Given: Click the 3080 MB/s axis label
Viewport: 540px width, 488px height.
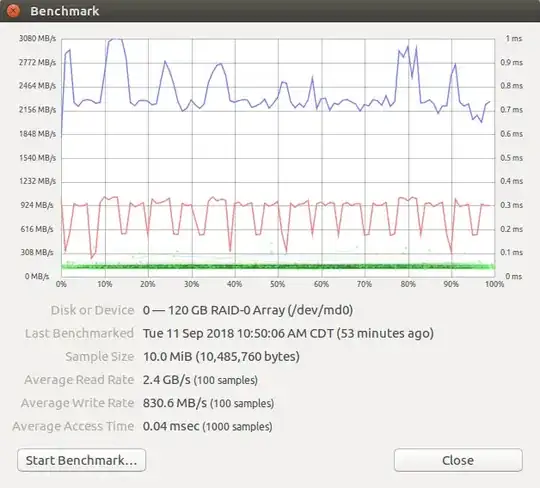Looking at the screenshot, I should click(x=37, y=38).
